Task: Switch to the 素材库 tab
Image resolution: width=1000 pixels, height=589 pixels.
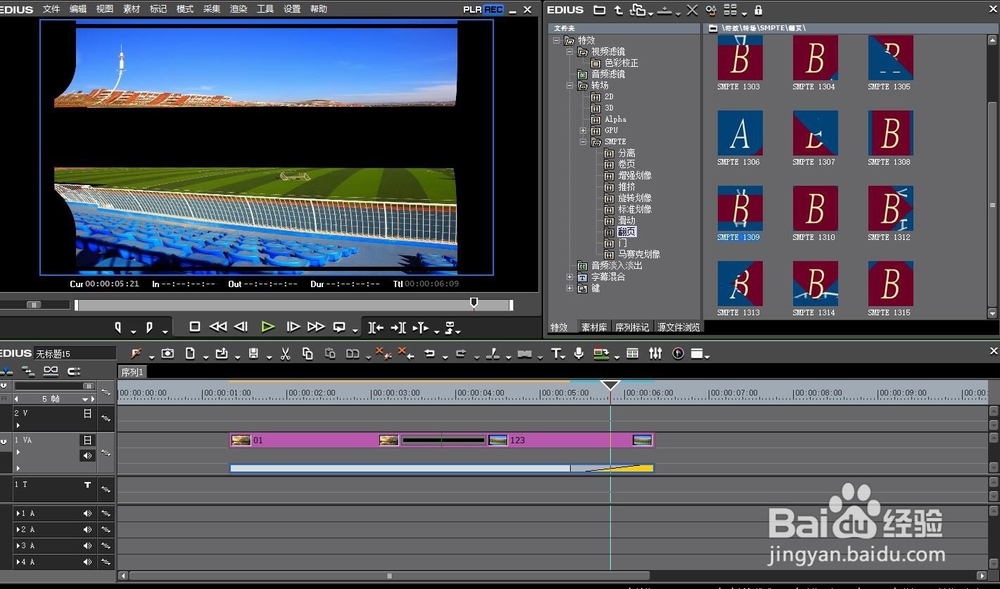Action: click(x=593, y=327)
